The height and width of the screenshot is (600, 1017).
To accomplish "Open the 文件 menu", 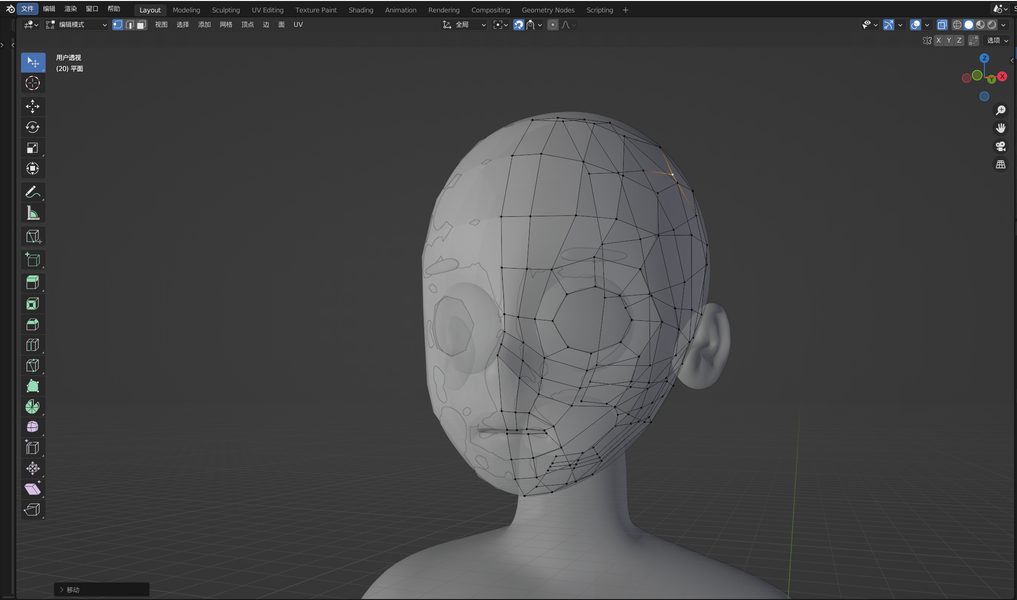I will [27, 8].
